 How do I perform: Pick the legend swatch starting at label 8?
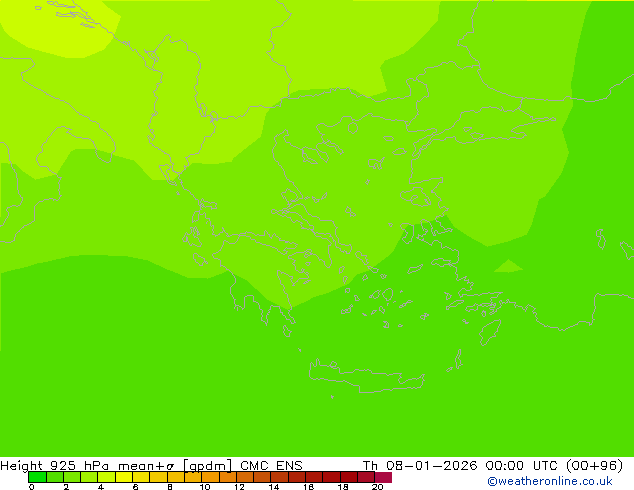(175, 477)
